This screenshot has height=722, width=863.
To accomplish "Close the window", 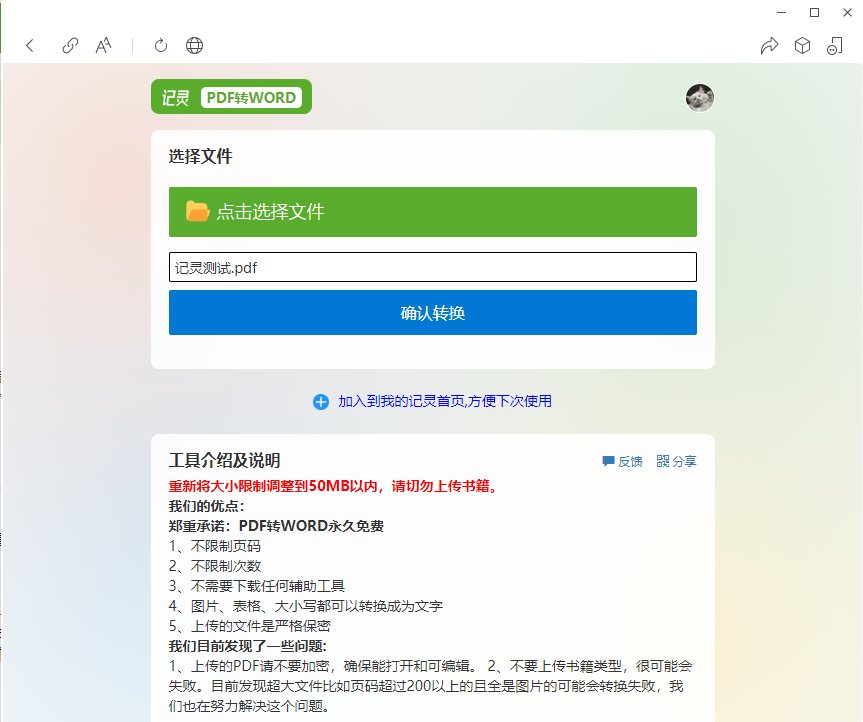I will coord(848,12).
